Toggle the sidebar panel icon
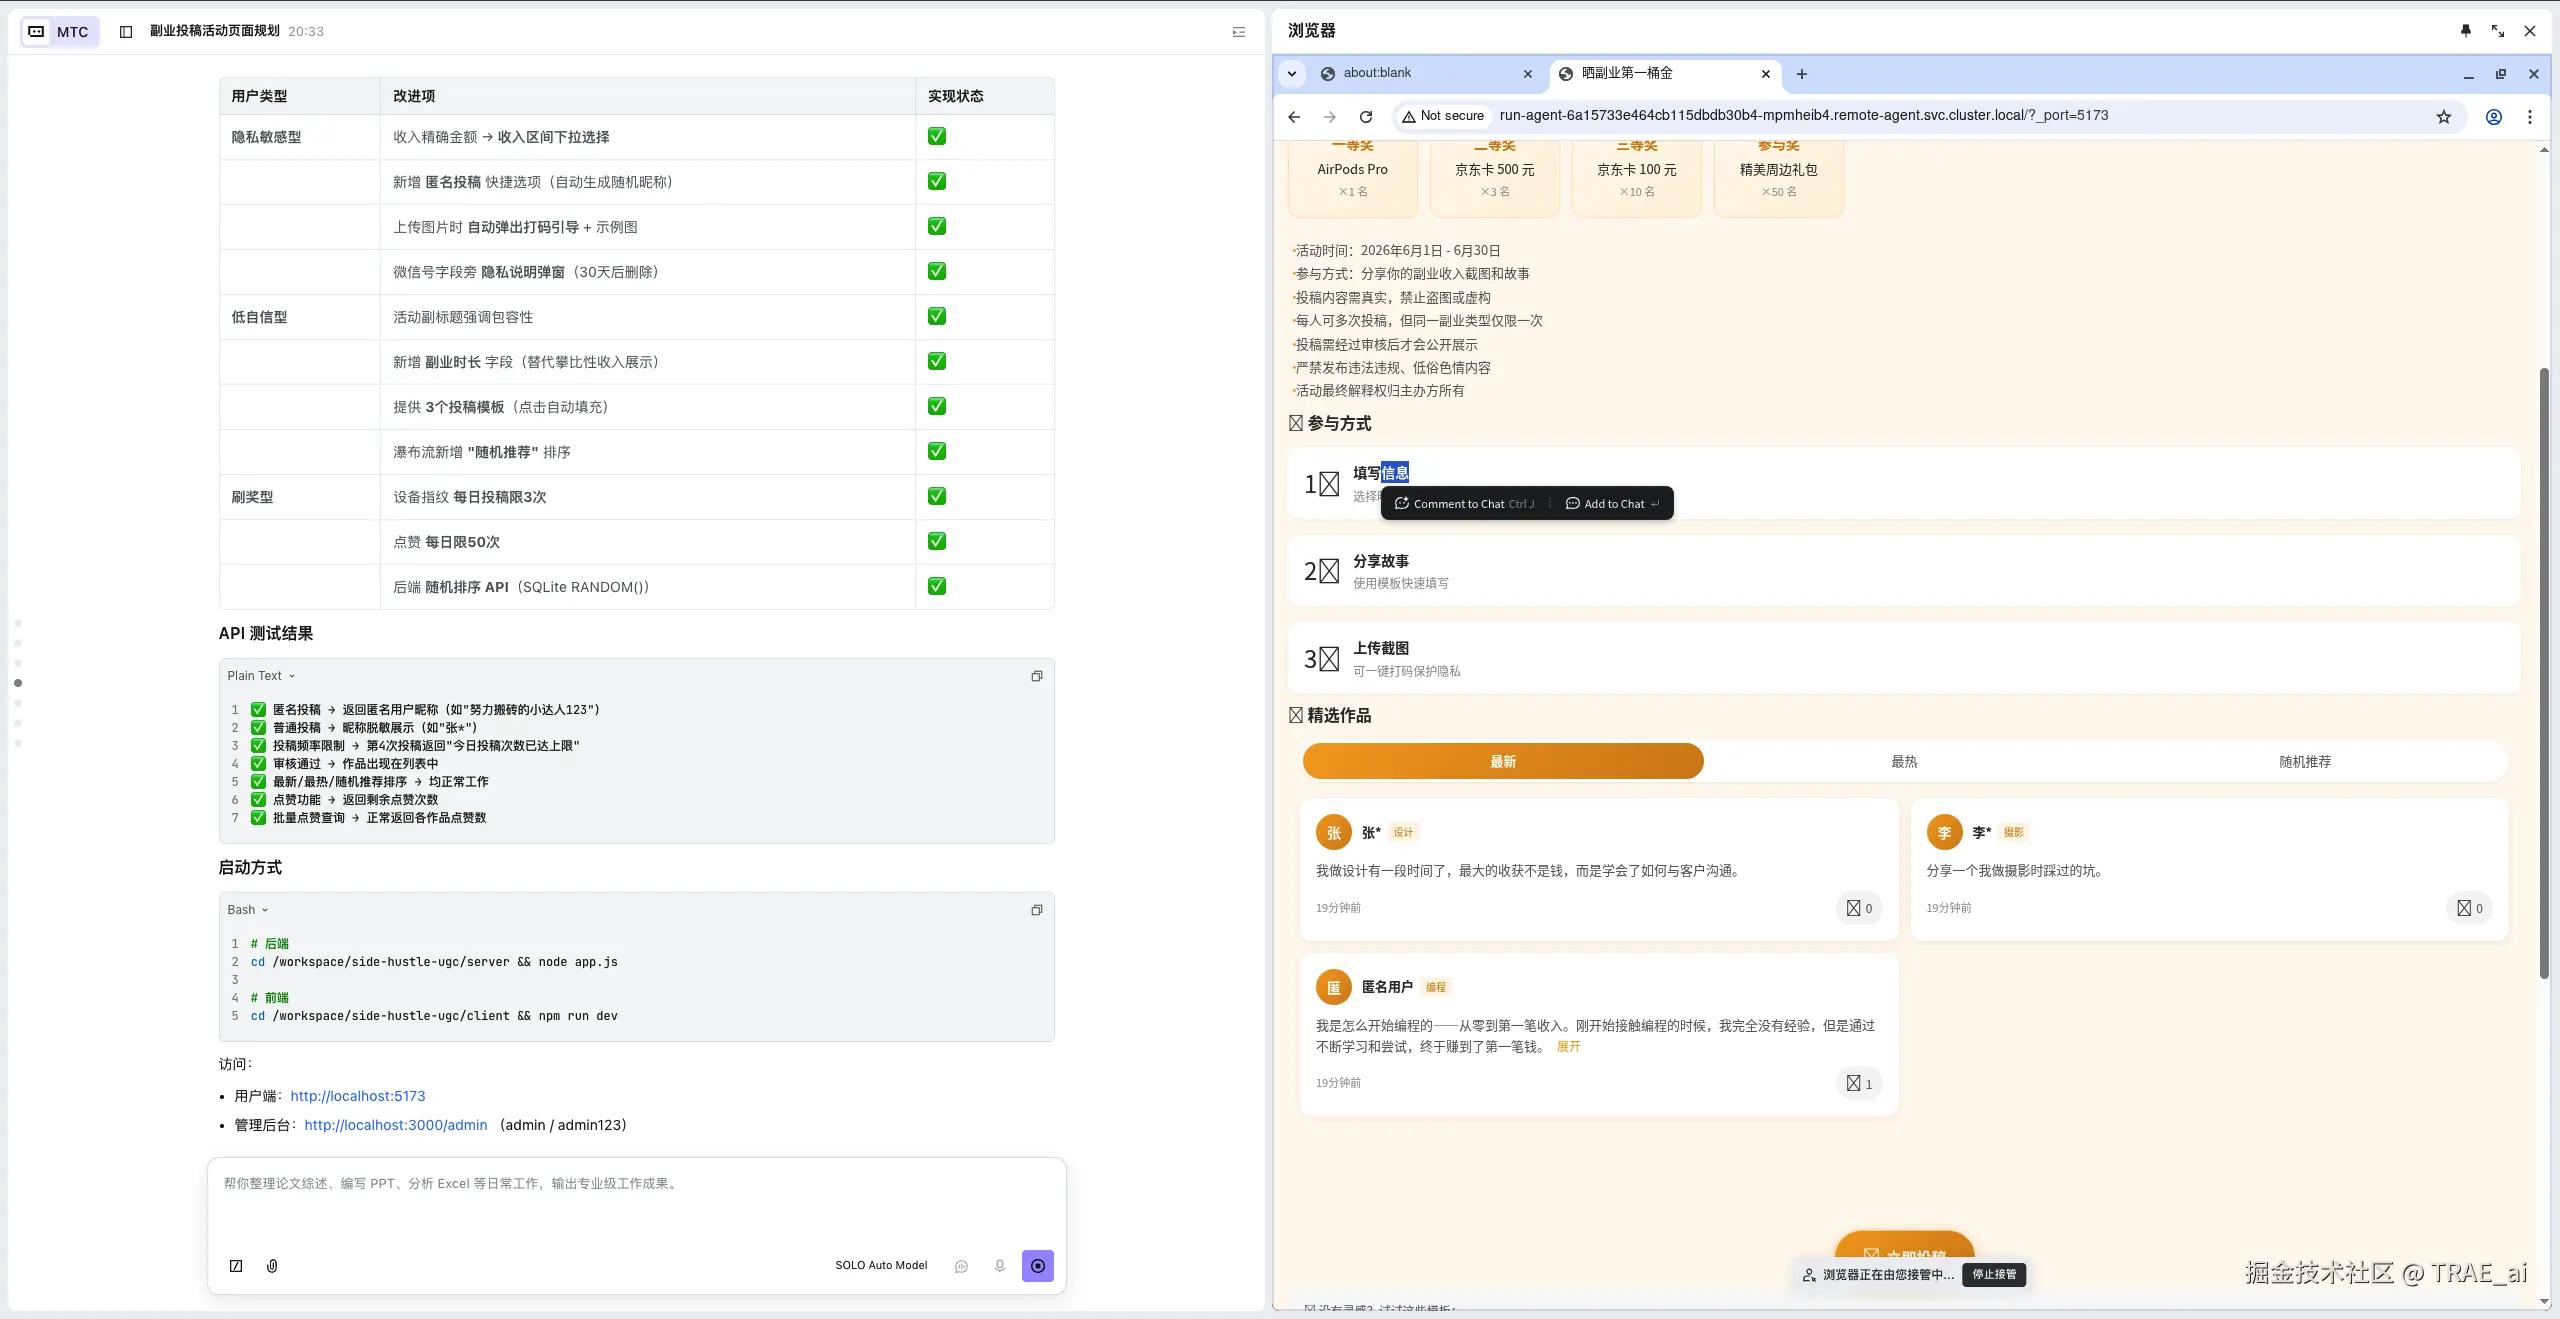 coord(126,31)
